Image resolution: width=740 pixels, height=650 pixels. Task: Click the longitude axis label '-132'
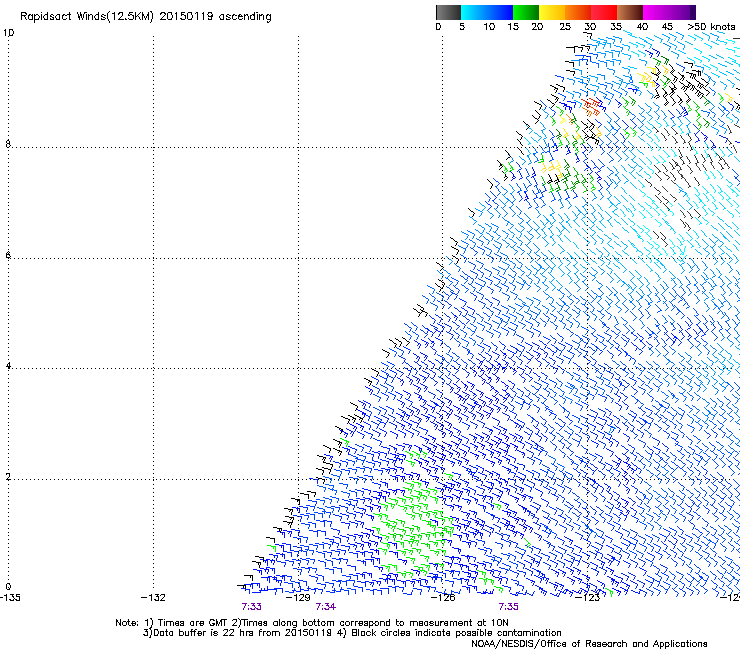(153, 598)
